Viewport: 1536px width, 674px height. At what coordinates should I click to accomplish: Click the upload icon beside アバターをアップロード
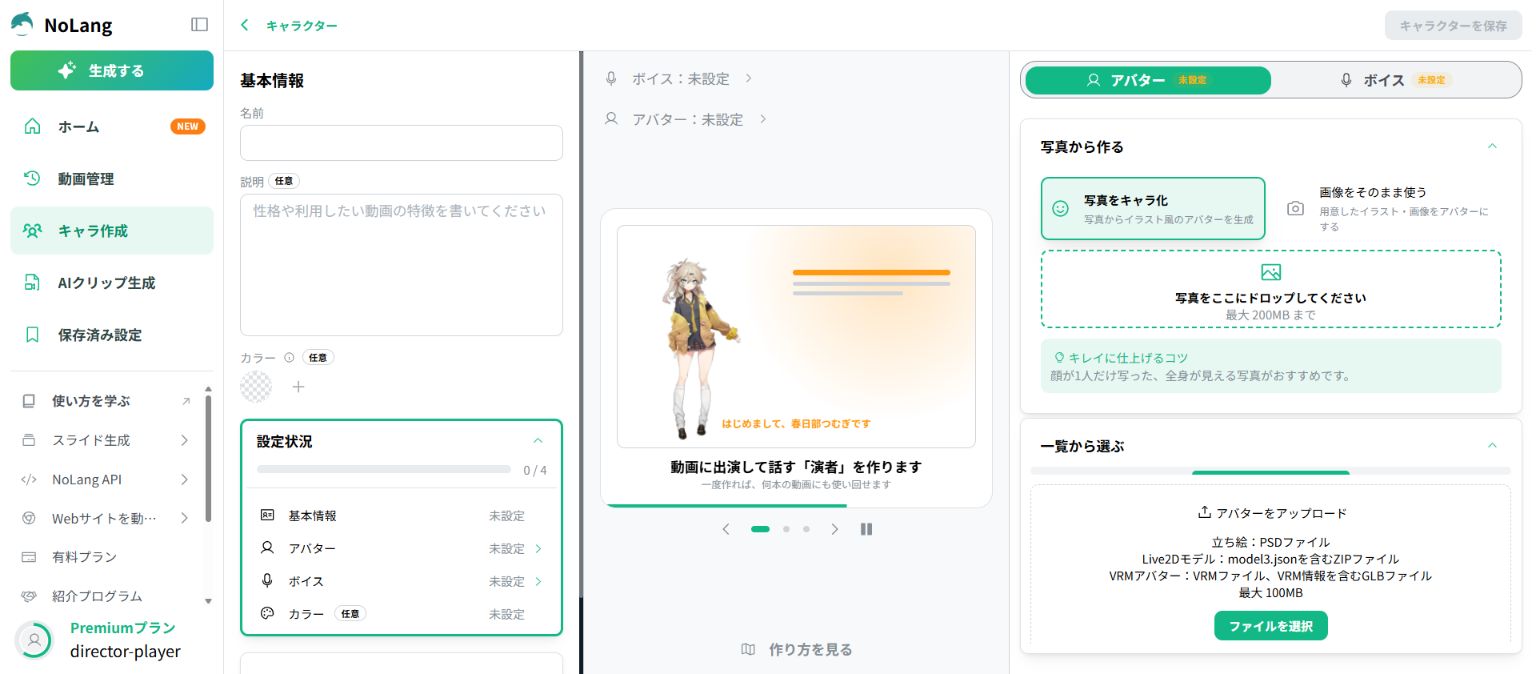coord(1204,512)
